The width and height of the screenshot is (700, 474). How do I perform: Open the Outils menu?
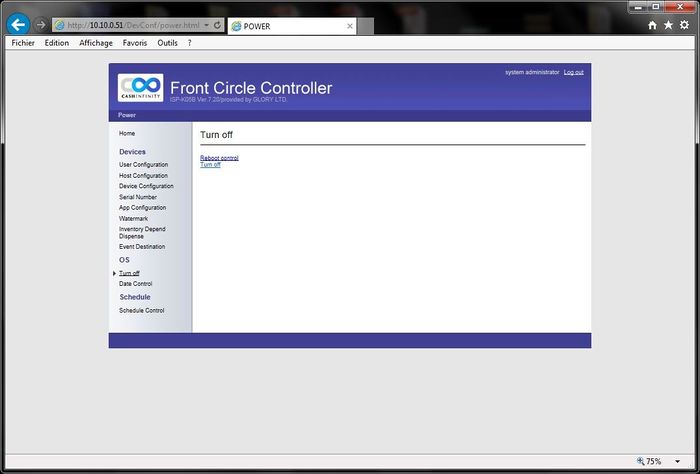(167, 43)
